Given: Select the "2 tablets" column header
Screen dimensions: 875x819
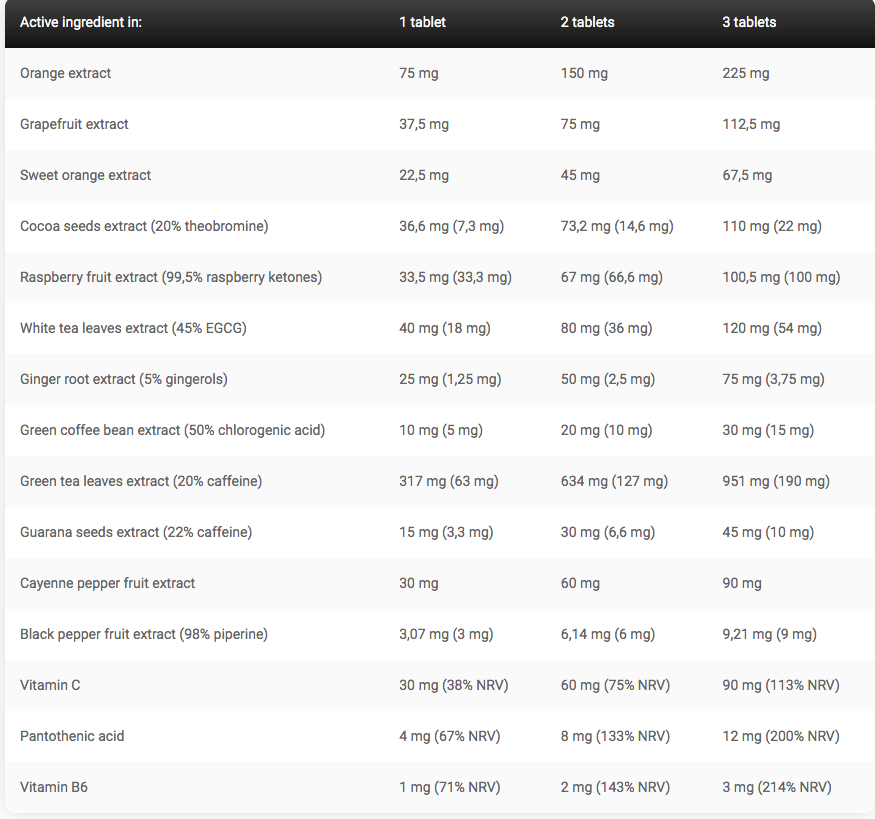Looking at the screenshot, I should (x=587, y=22).
